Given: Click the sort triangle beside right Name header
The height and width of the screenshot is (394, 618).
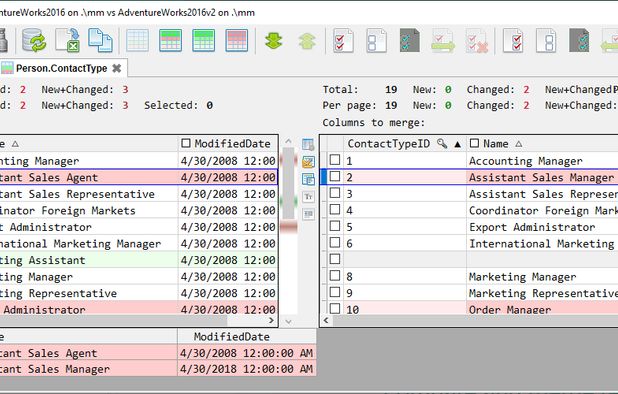Looking at the screenshot, I should [x=519, y=144].
